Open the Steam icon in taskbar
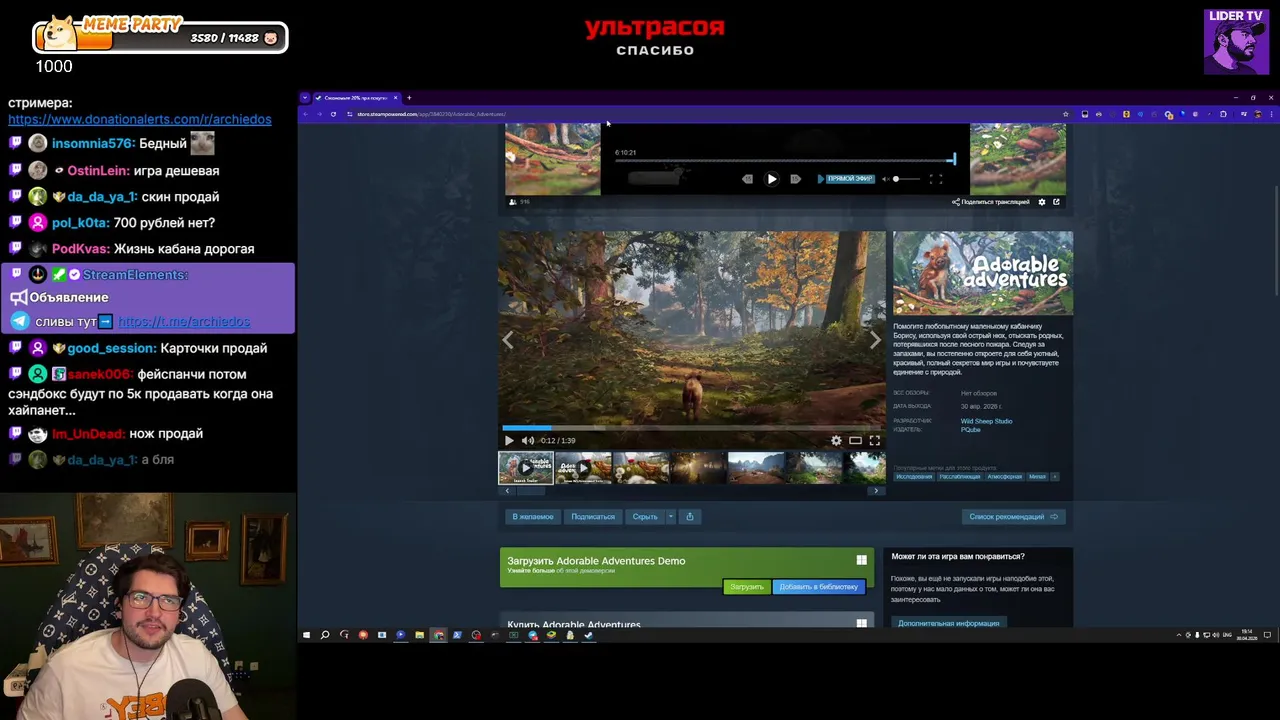The width and height of the screenshot is (1280, 720). pos(589,635)
